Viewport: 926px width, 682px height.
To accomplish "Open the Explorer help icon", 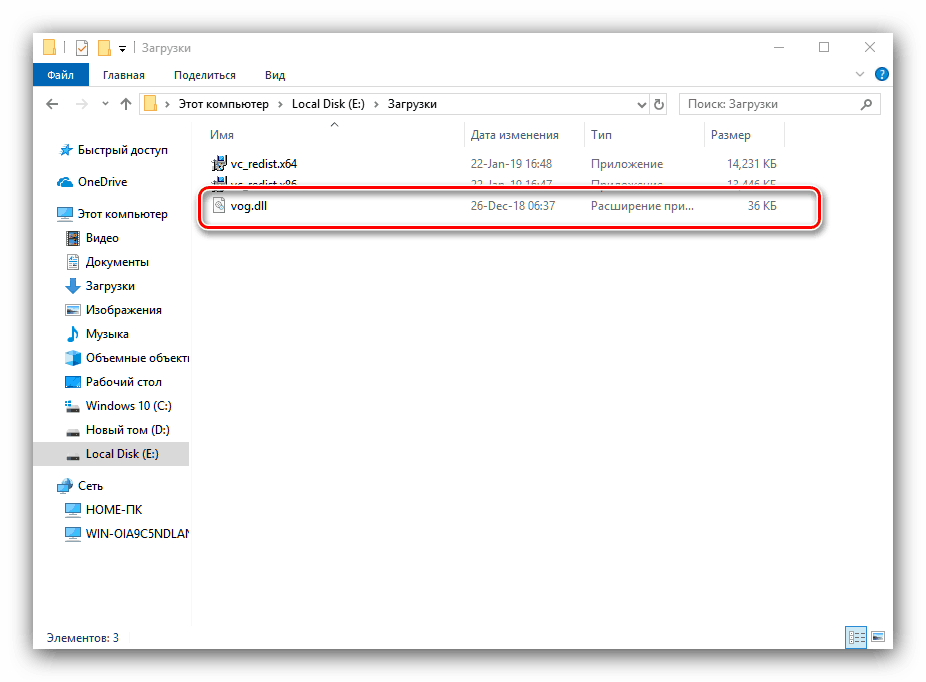I will pos(881,74).
